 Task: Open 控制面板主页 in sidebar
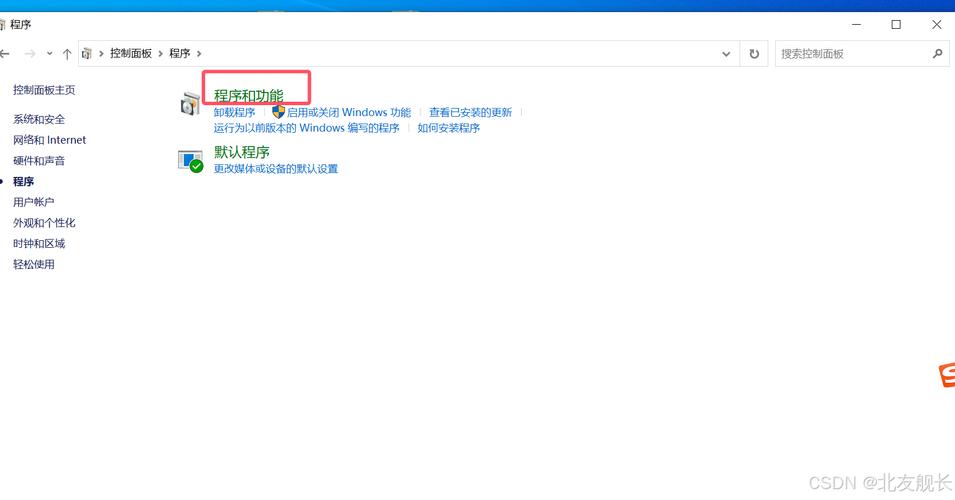pos(44,90)
